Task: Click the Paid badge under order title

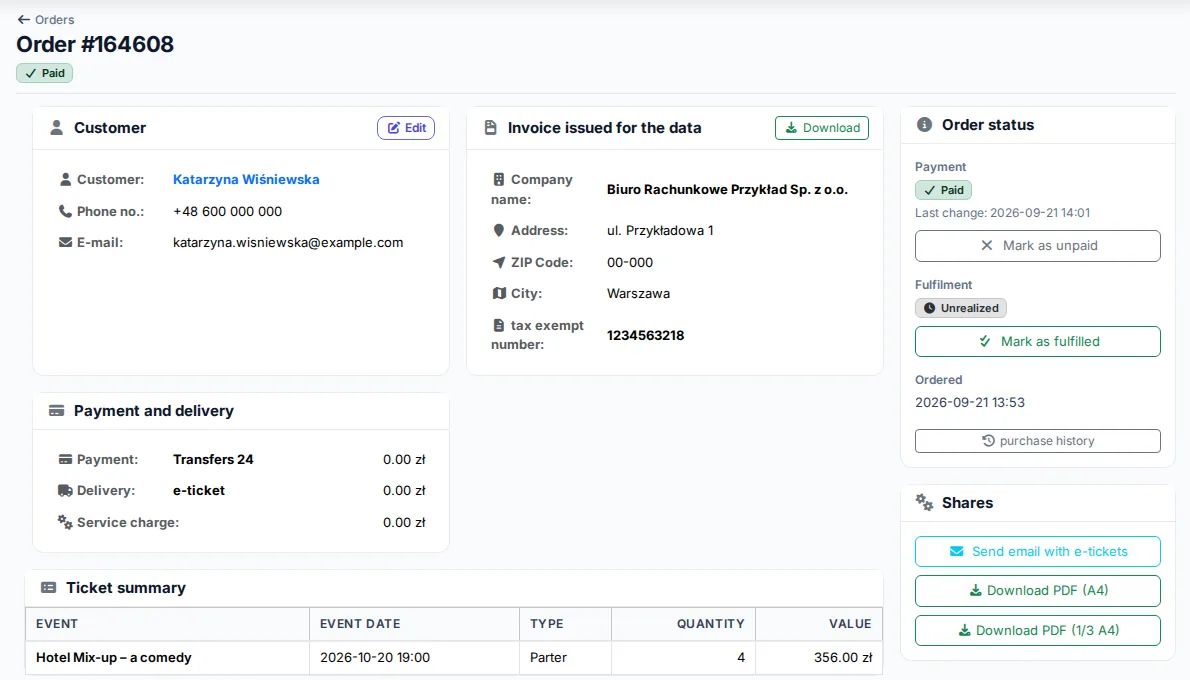Action: coord(45,74)
